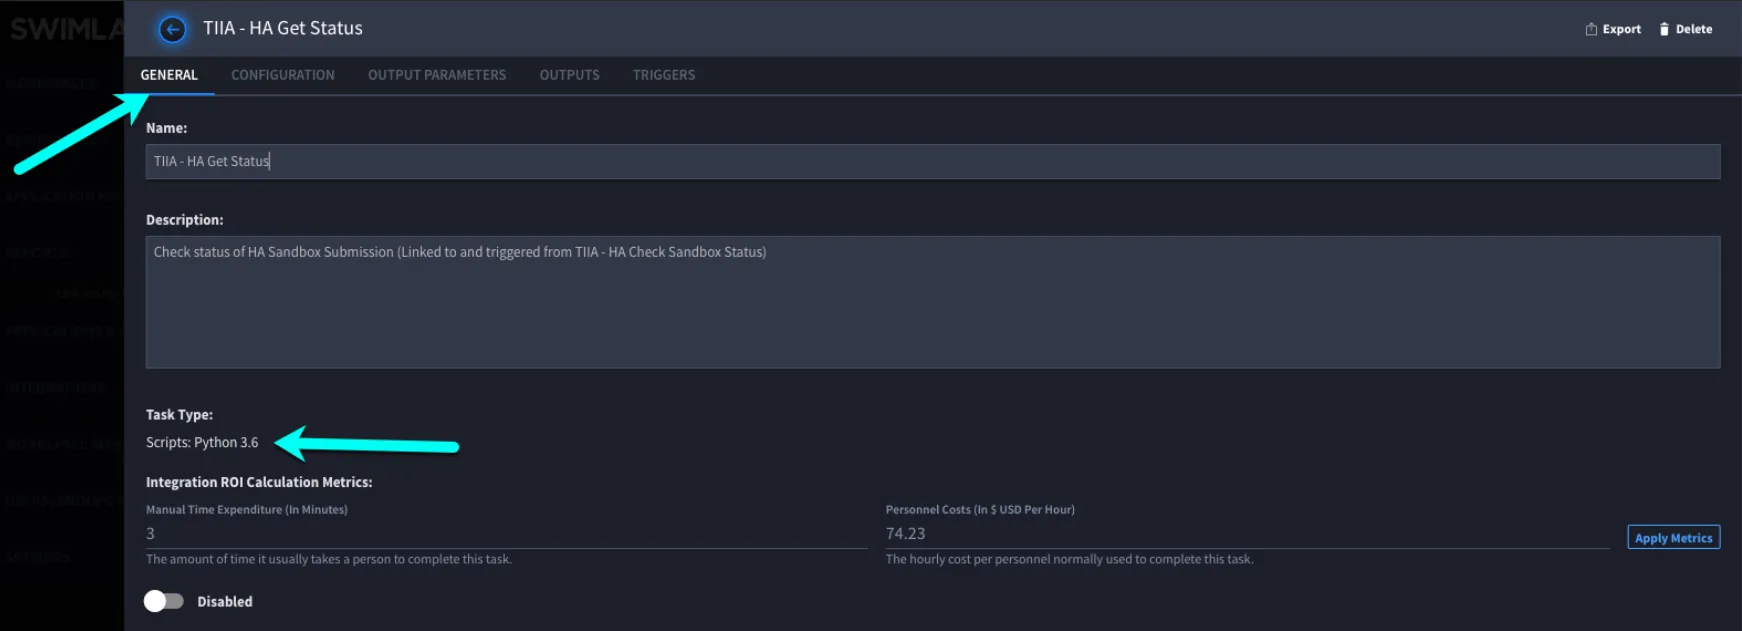The height and width of the screenshot is (631, 1742).
Task: Edit the Manual Time Expenditure field
Action: 507,534
